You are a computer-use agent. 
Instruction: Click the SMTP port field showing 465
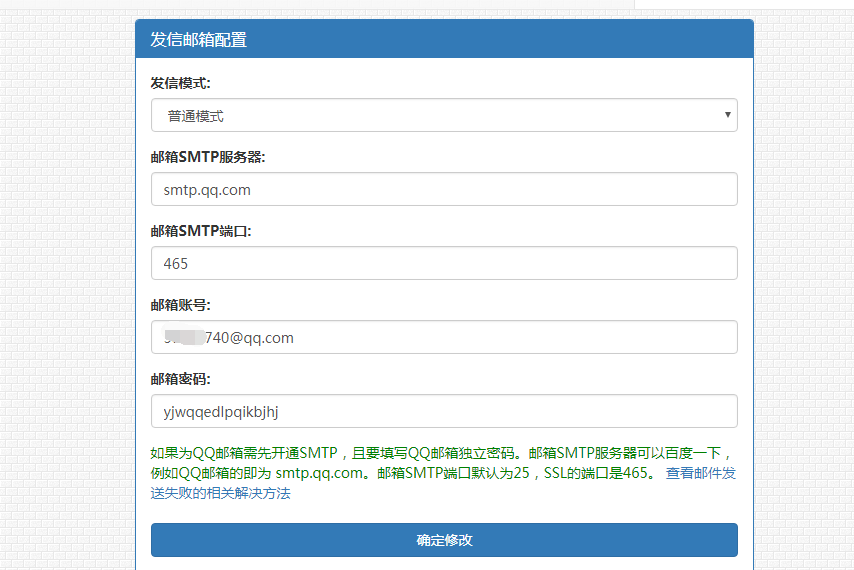point(444,263)
